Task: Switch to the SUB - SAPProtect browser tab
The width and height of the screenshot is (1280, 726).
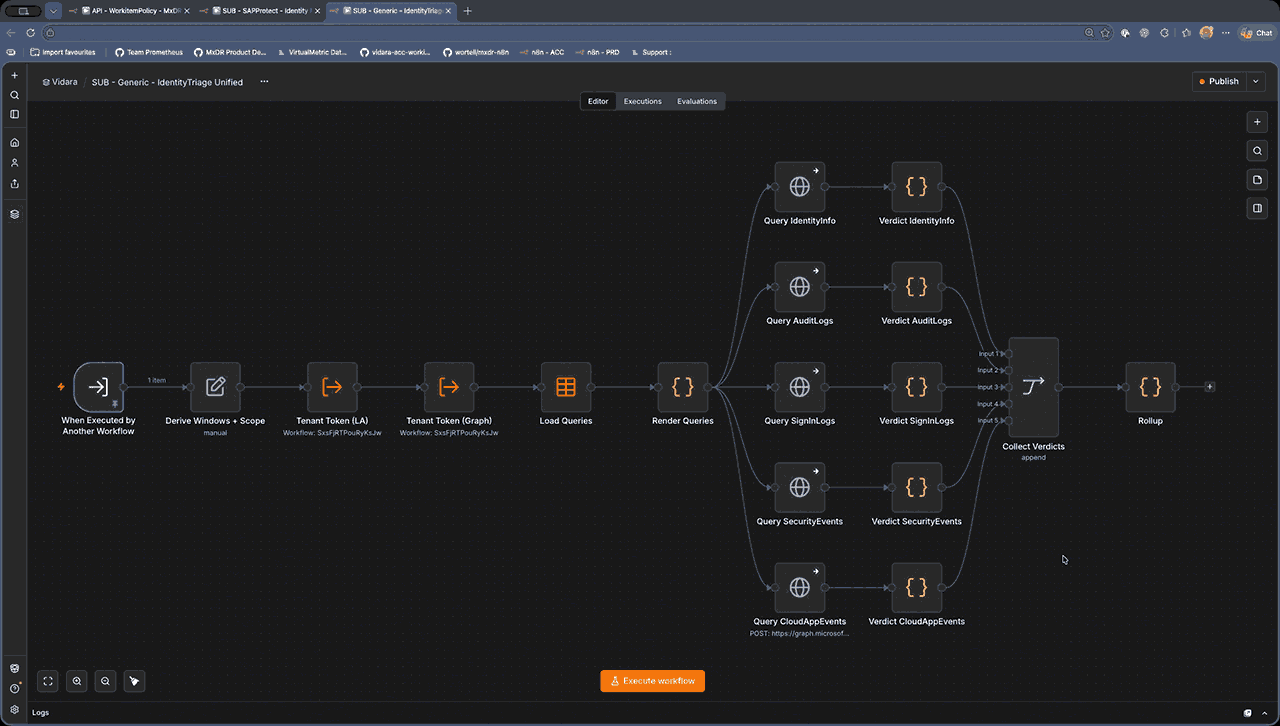Action: [259, 11]
